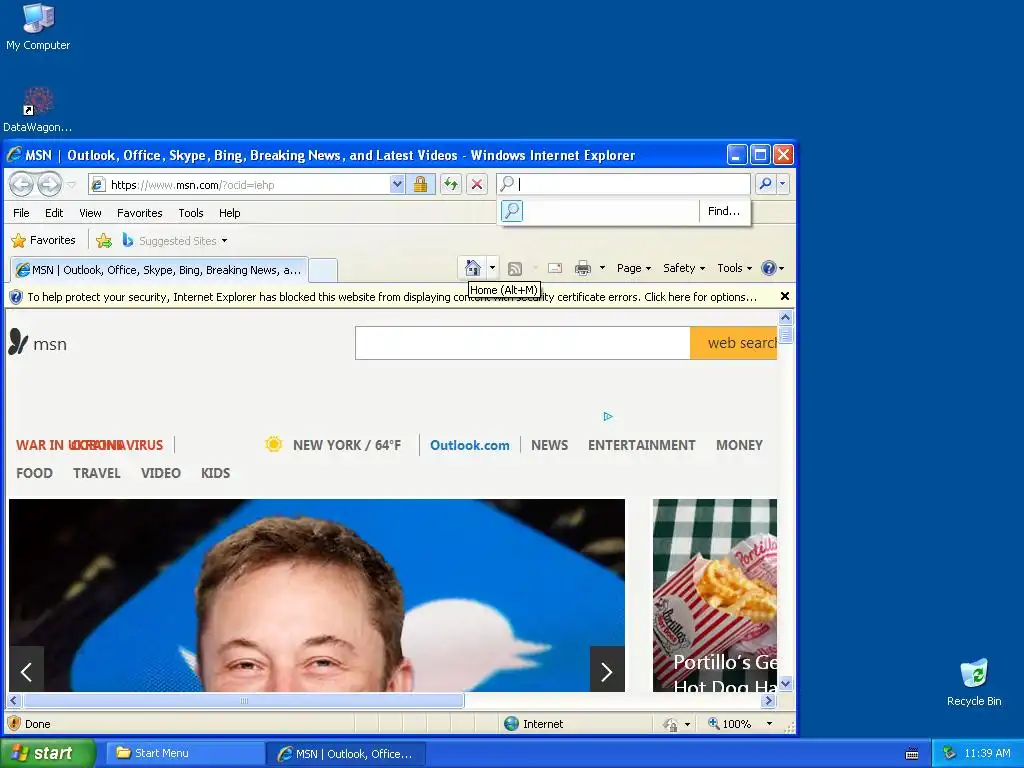This screenshot has width=1024, height=768.
Task: Click the Help question mark icon
Action: 769,268
